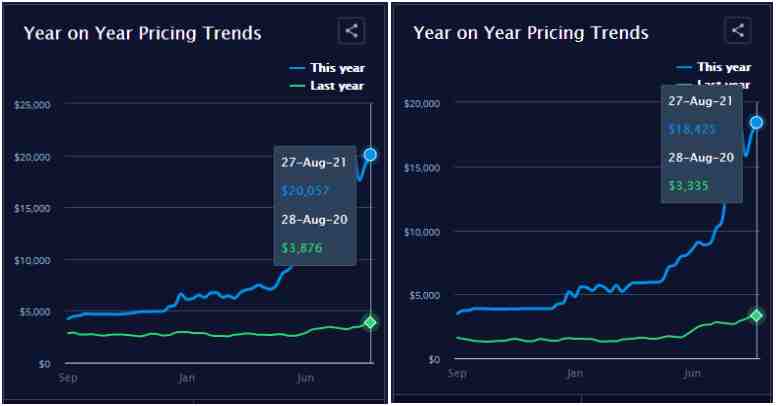This screenshot has width=776, height=406.
Task: Click the Jan label on left chart axis
Action: click(186, 379)
